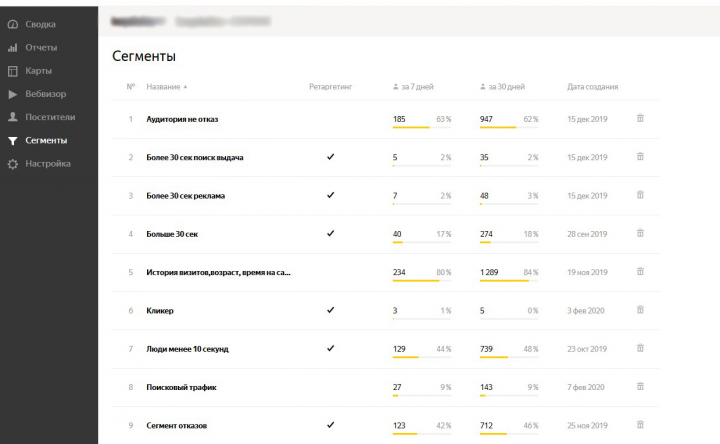The height and width of the screenshot is (444, 720).
Task: Toggle retargeting checkmark for Кликер segment
Action: click(330, 310)
